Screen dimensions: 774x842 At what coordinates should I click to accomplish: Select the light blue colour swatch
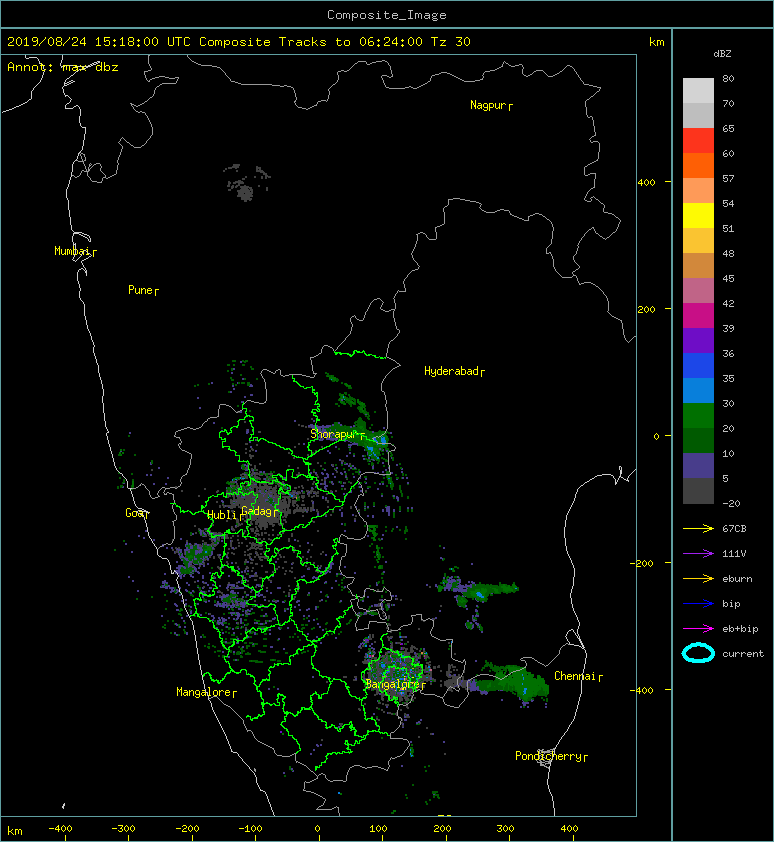698,391
